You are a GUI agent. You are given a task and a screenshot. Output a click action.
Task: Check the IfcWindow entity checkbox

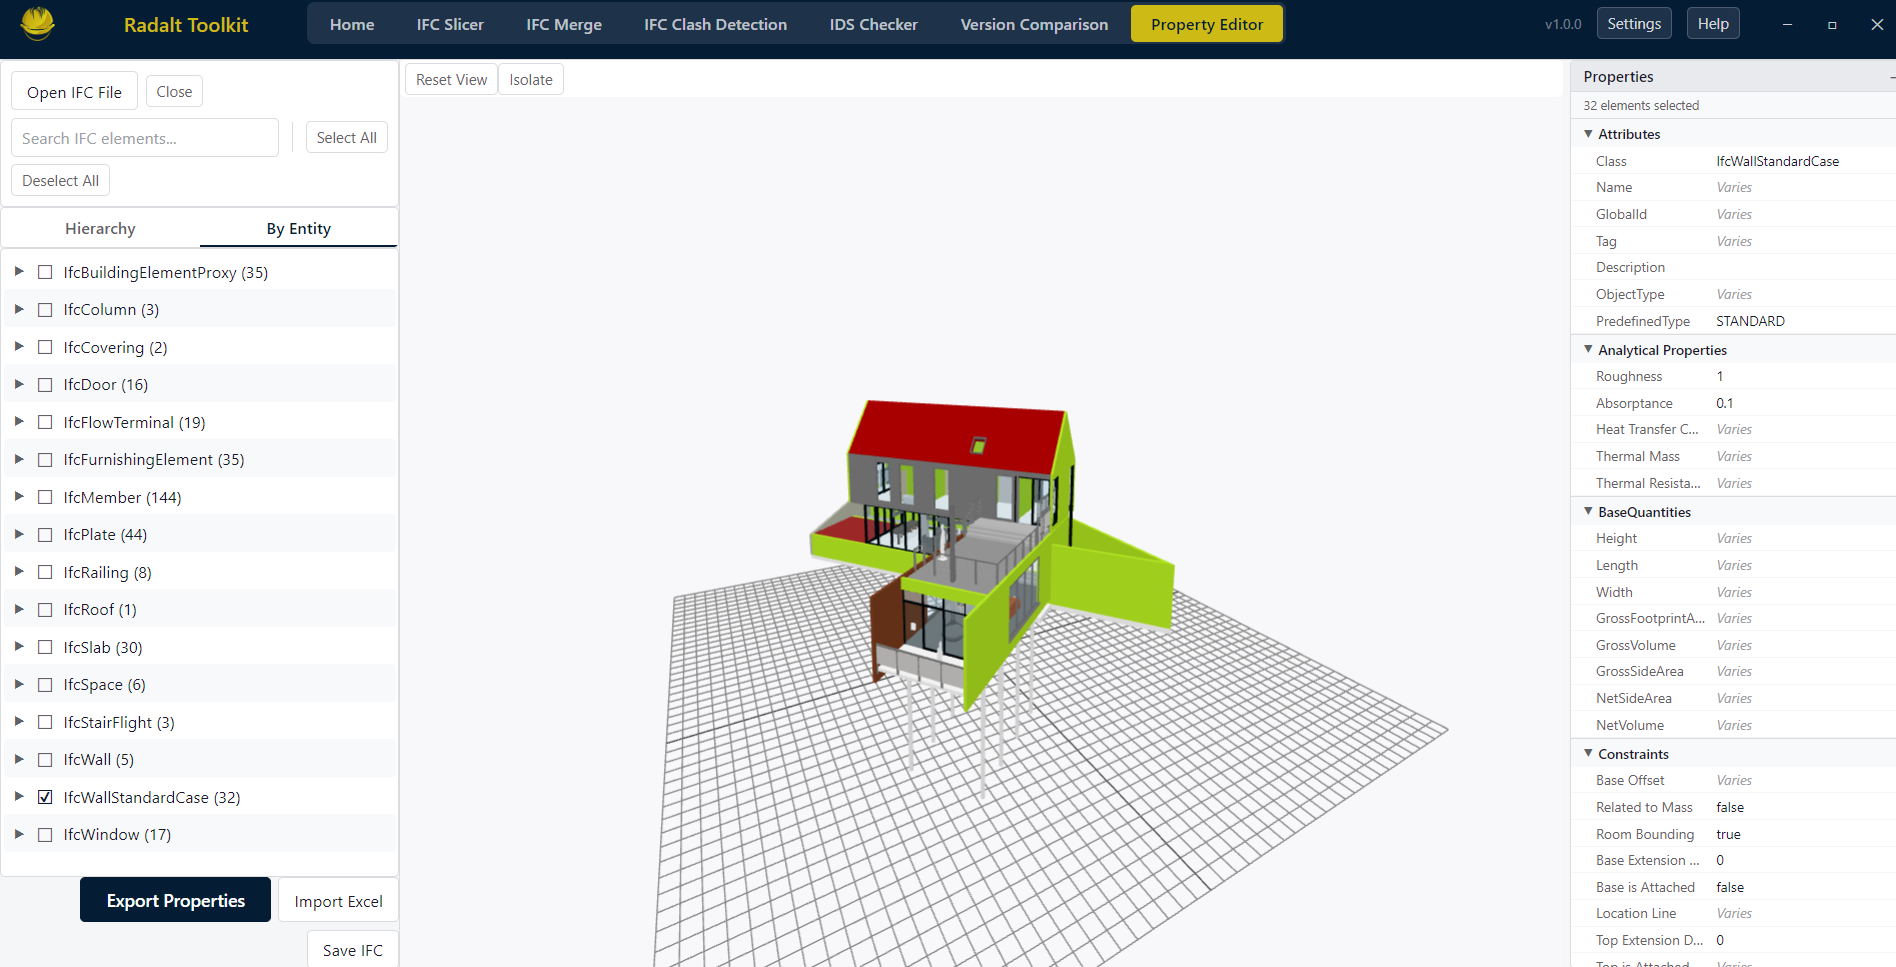[45, 834]
